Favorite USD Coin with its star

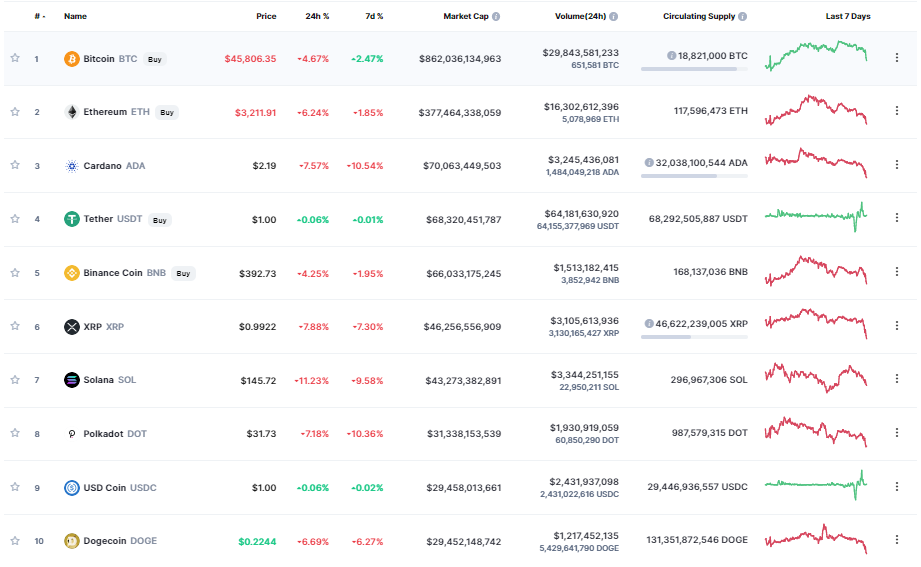[15, 487]
